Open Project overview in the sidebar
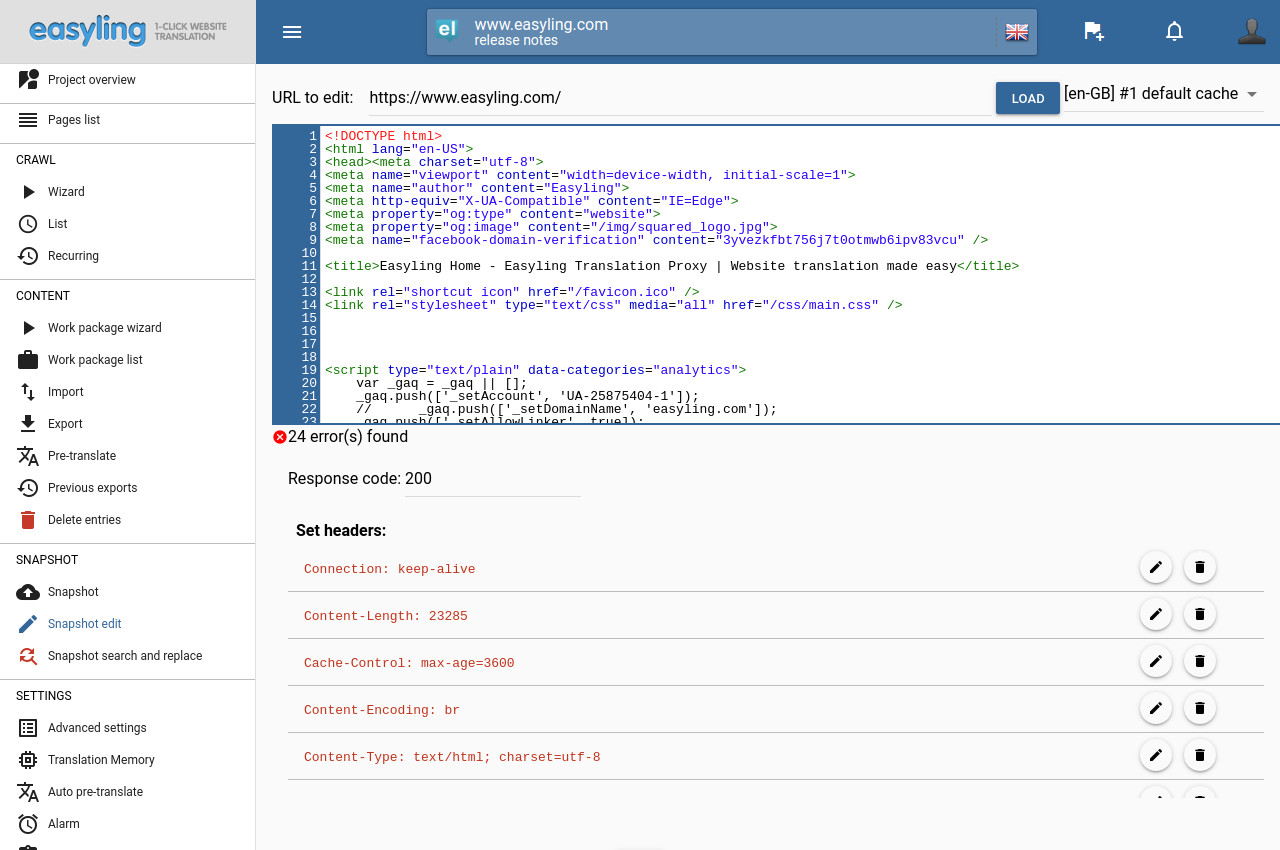1280x850 pixels. pyautogui.click(x=91, y=80)
